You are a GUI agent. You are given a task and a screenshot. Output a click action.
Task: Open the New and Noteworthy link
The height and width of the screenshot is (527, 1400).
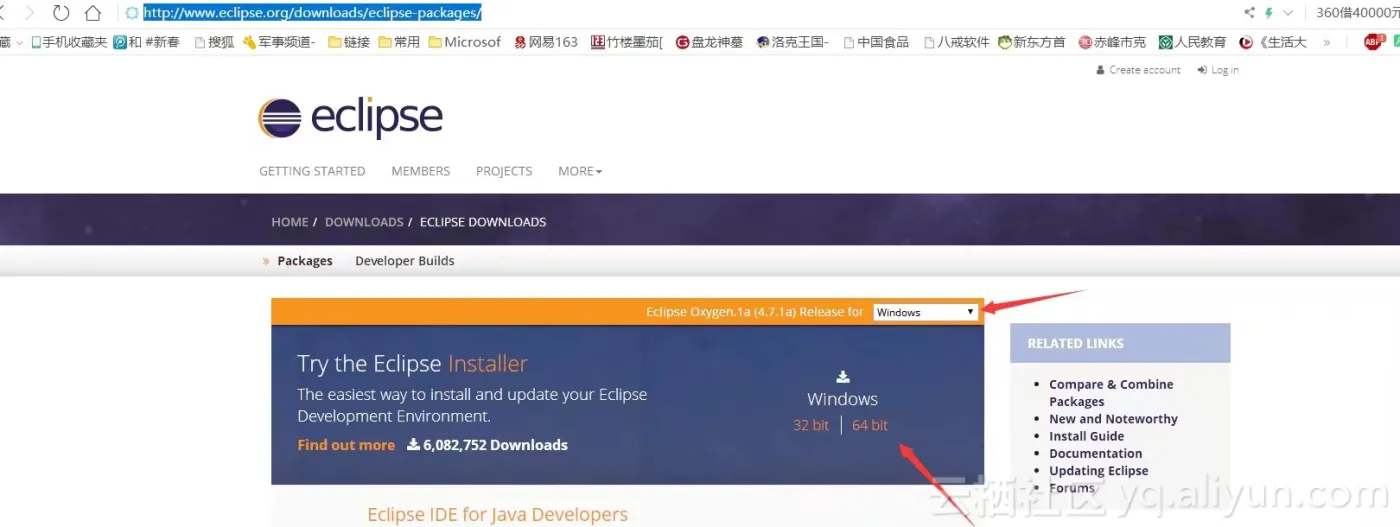(1113, 419)
